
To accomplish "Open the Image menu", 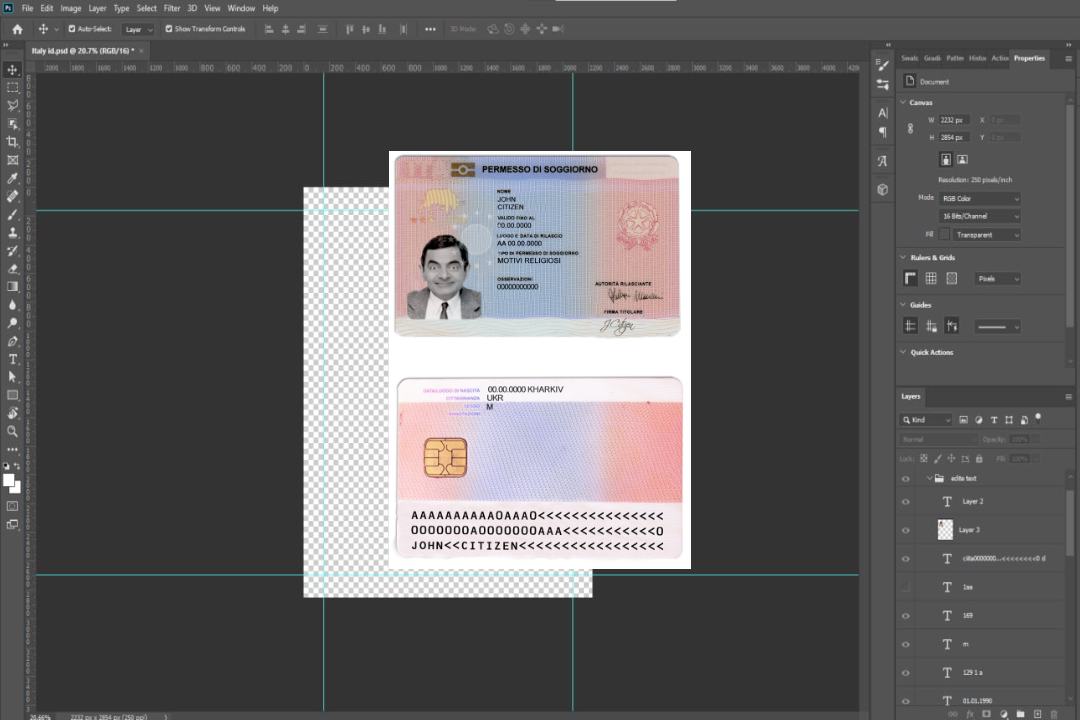I will click(70, 8).
